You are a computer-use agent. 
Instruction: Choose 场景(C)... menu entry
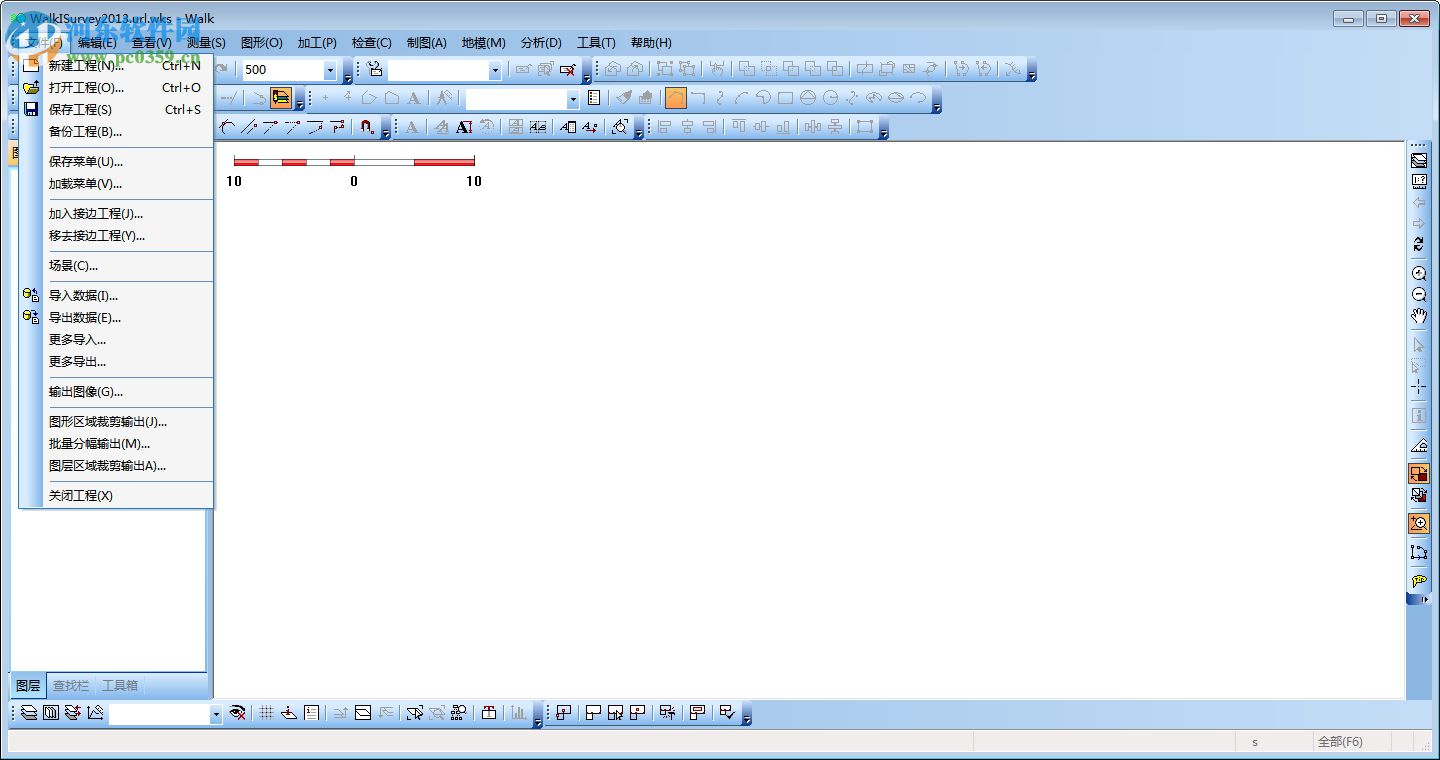pos(116,266)
